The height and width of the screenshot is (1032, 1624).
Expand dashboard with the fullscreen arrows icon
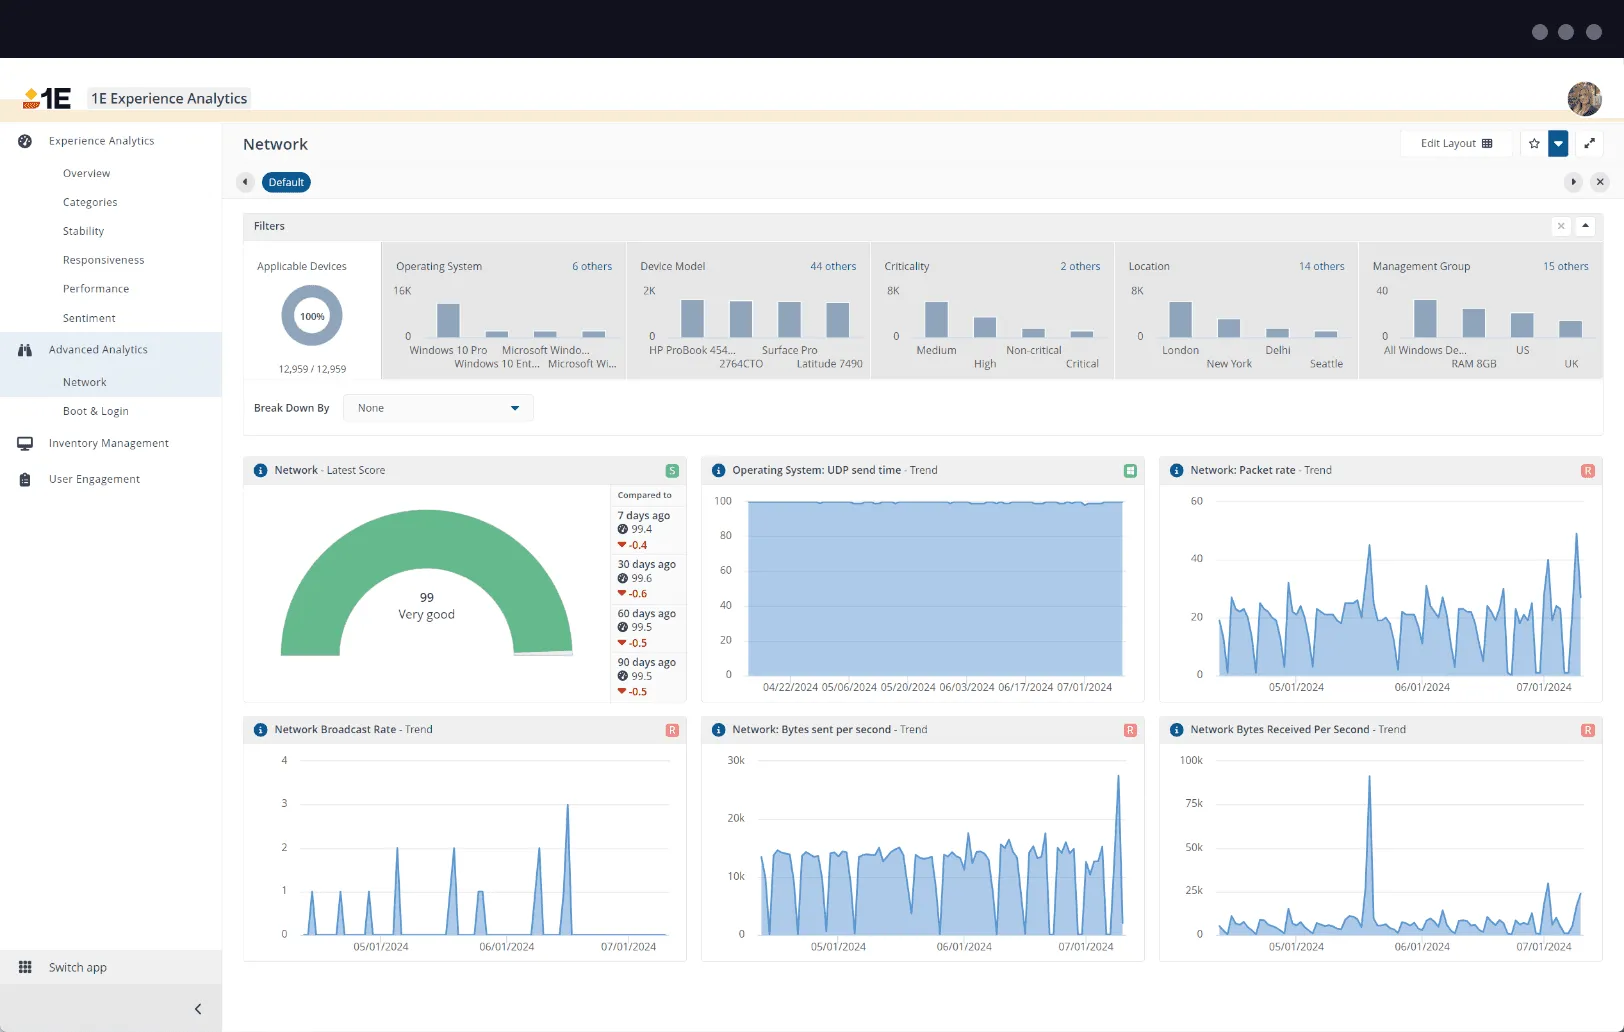pos(1590,144)
